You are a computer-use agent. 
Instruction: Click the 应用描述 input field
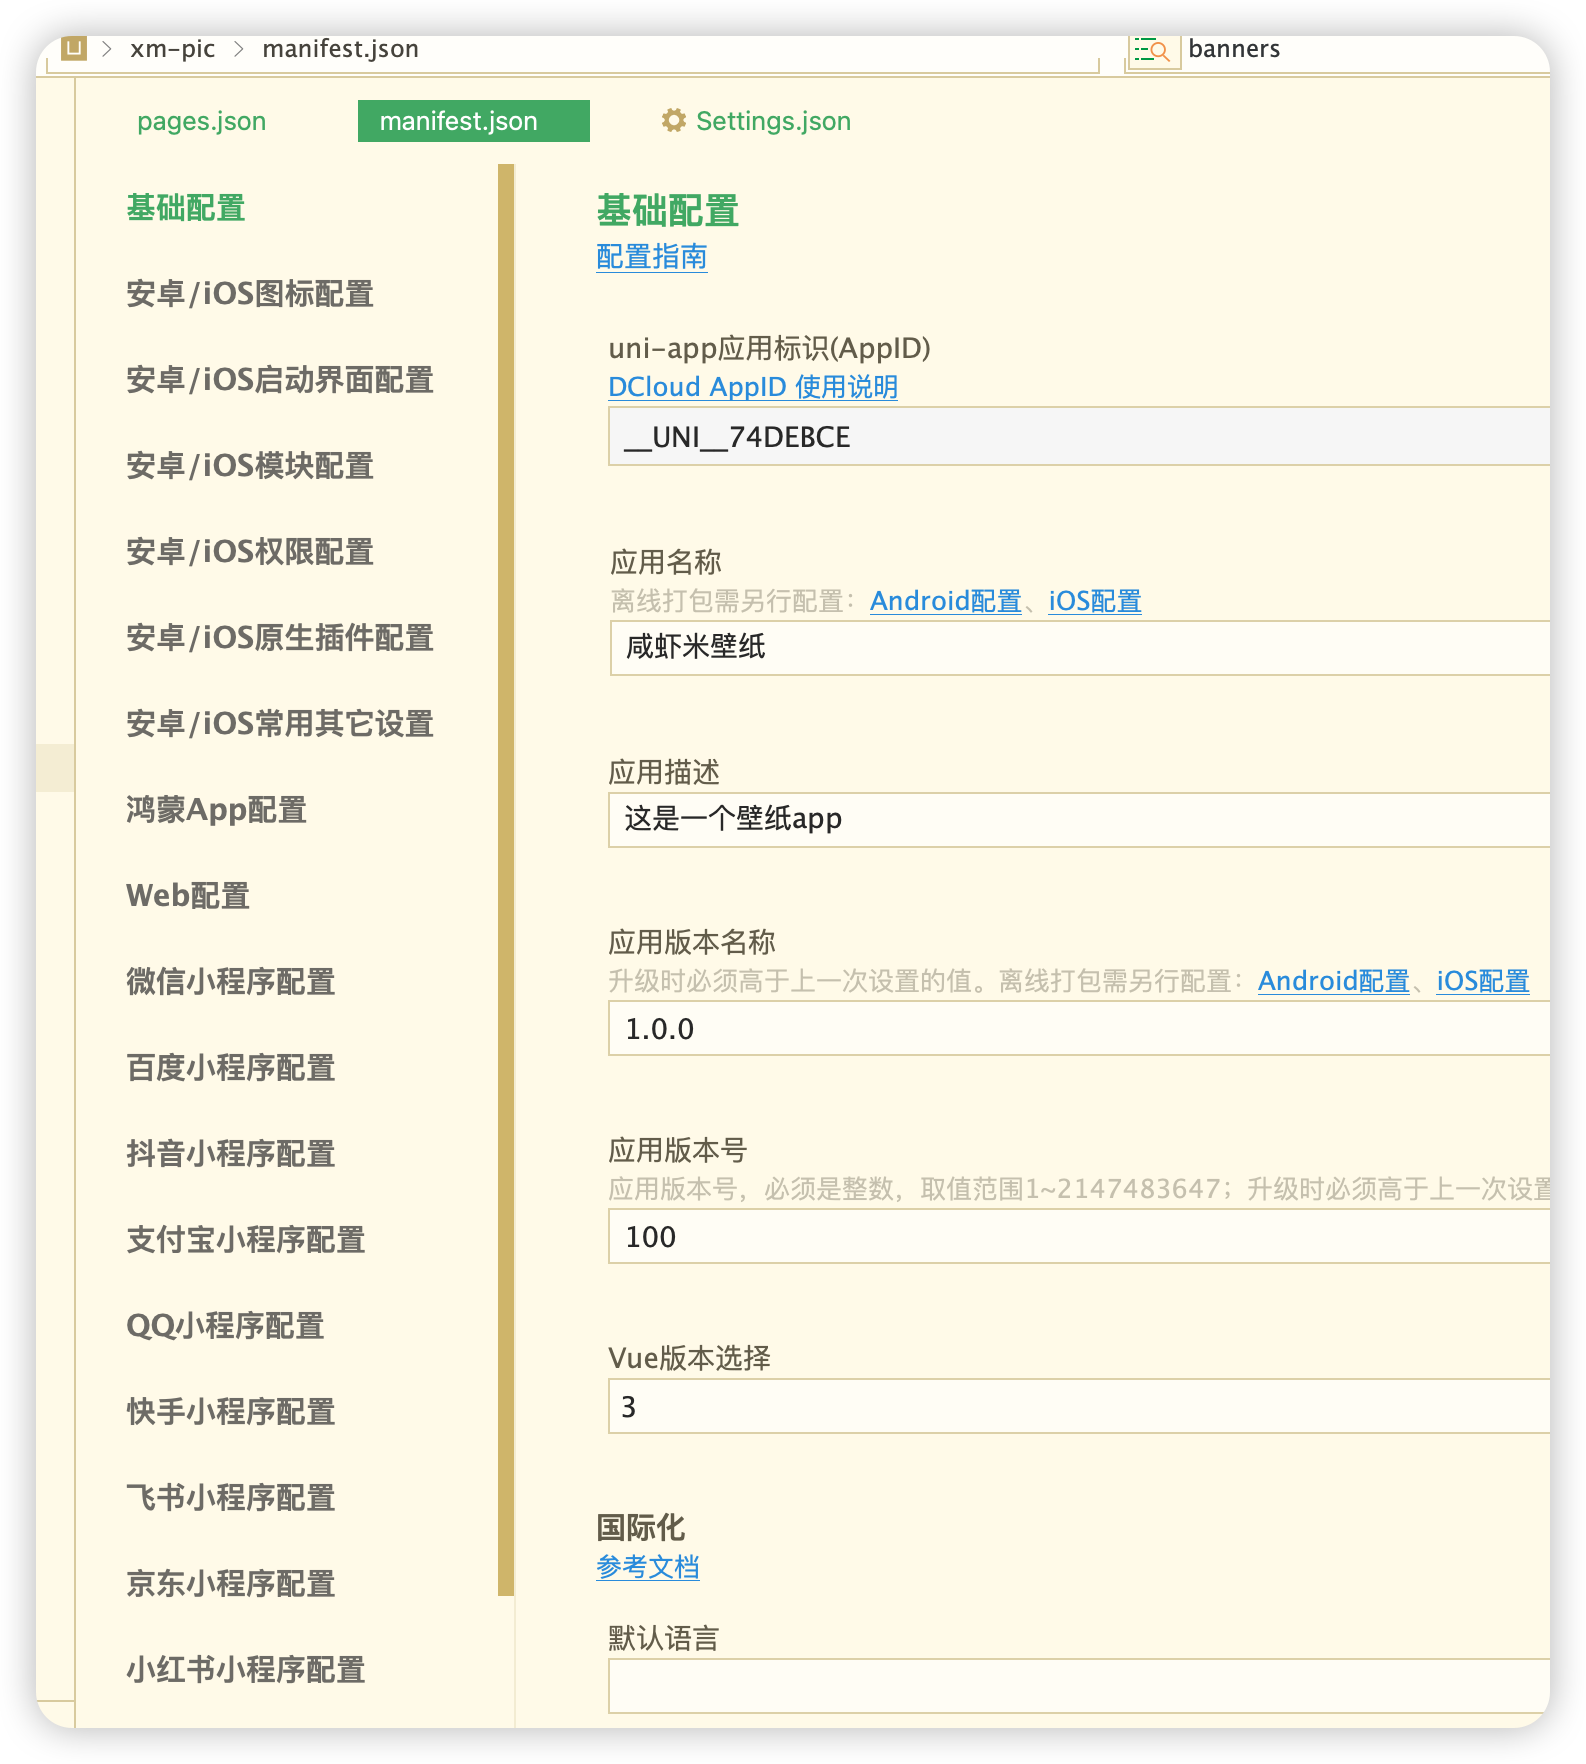tap(1079, 819)
